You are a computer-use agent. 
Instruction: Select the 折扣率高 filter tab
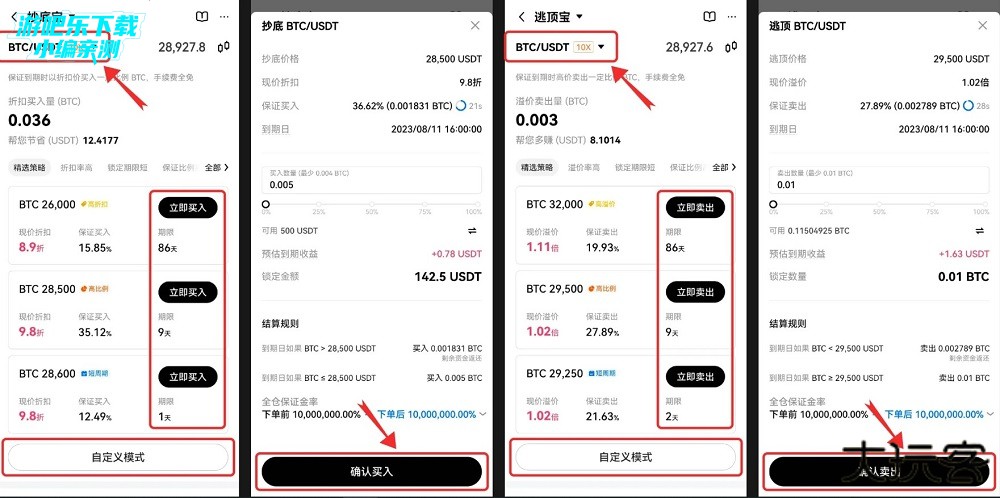(77, 168)
